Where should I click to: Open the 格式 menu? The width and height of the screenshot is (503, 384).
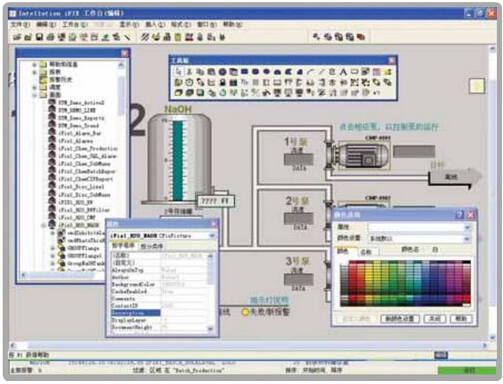[x=181, y=24]
